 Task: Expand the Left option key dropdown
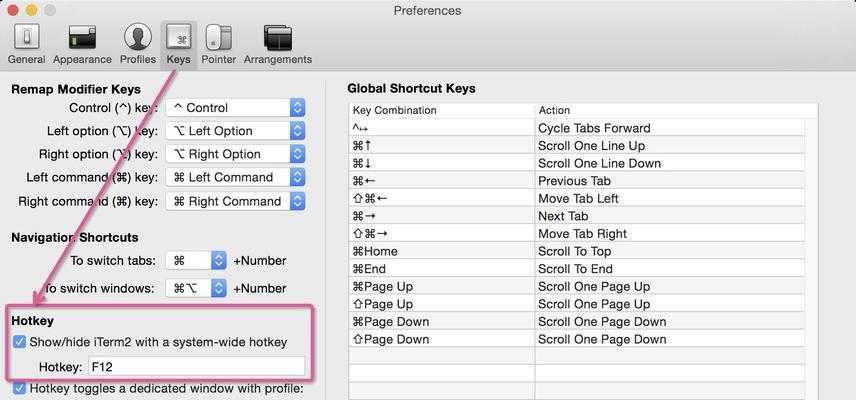point(235,131)
